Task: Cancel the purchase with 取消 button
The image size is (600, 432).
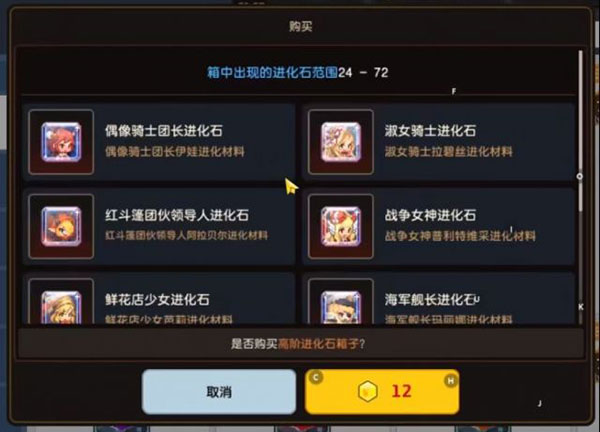Action: point(219,392)
